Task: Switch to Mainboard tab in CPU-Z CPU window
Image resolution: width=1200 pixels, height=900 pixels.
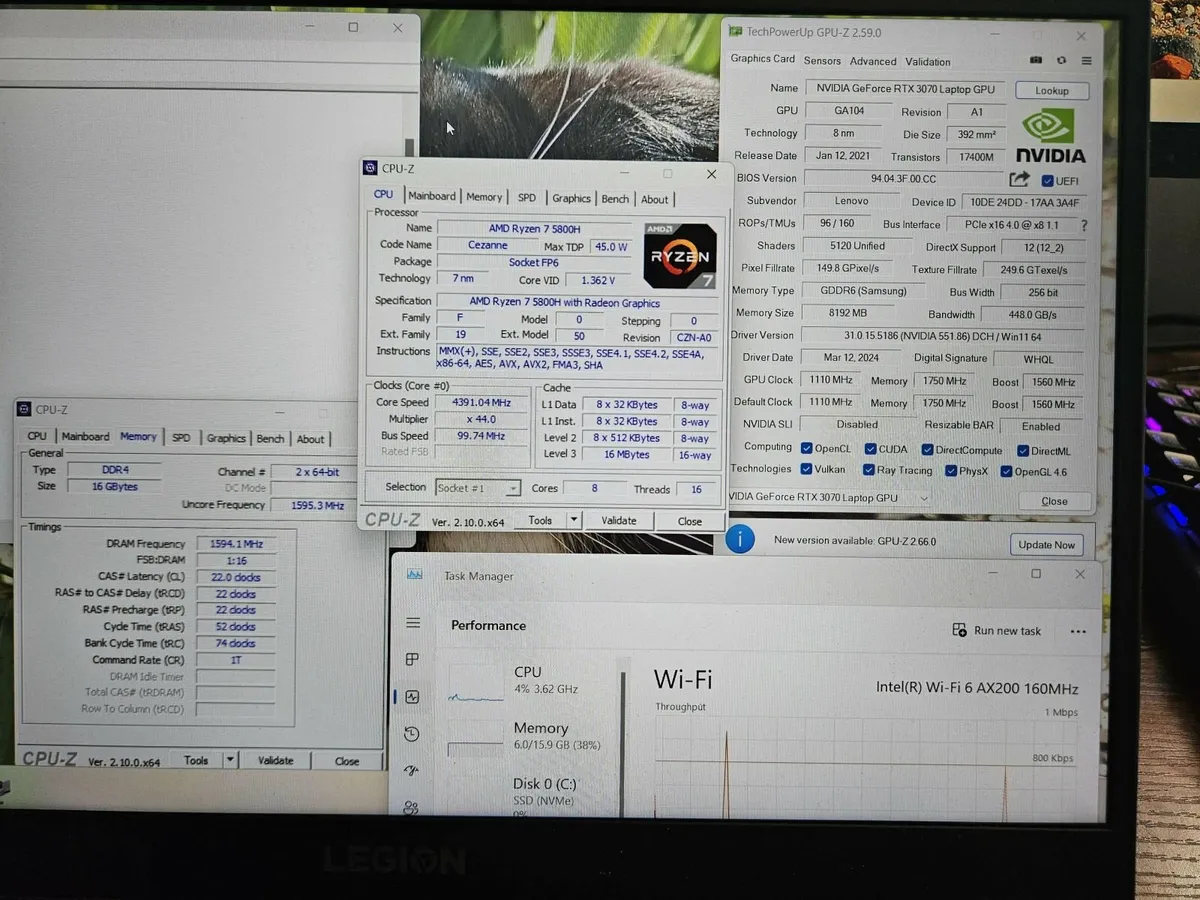Action: pyautogui.click(x=432, y=196)
